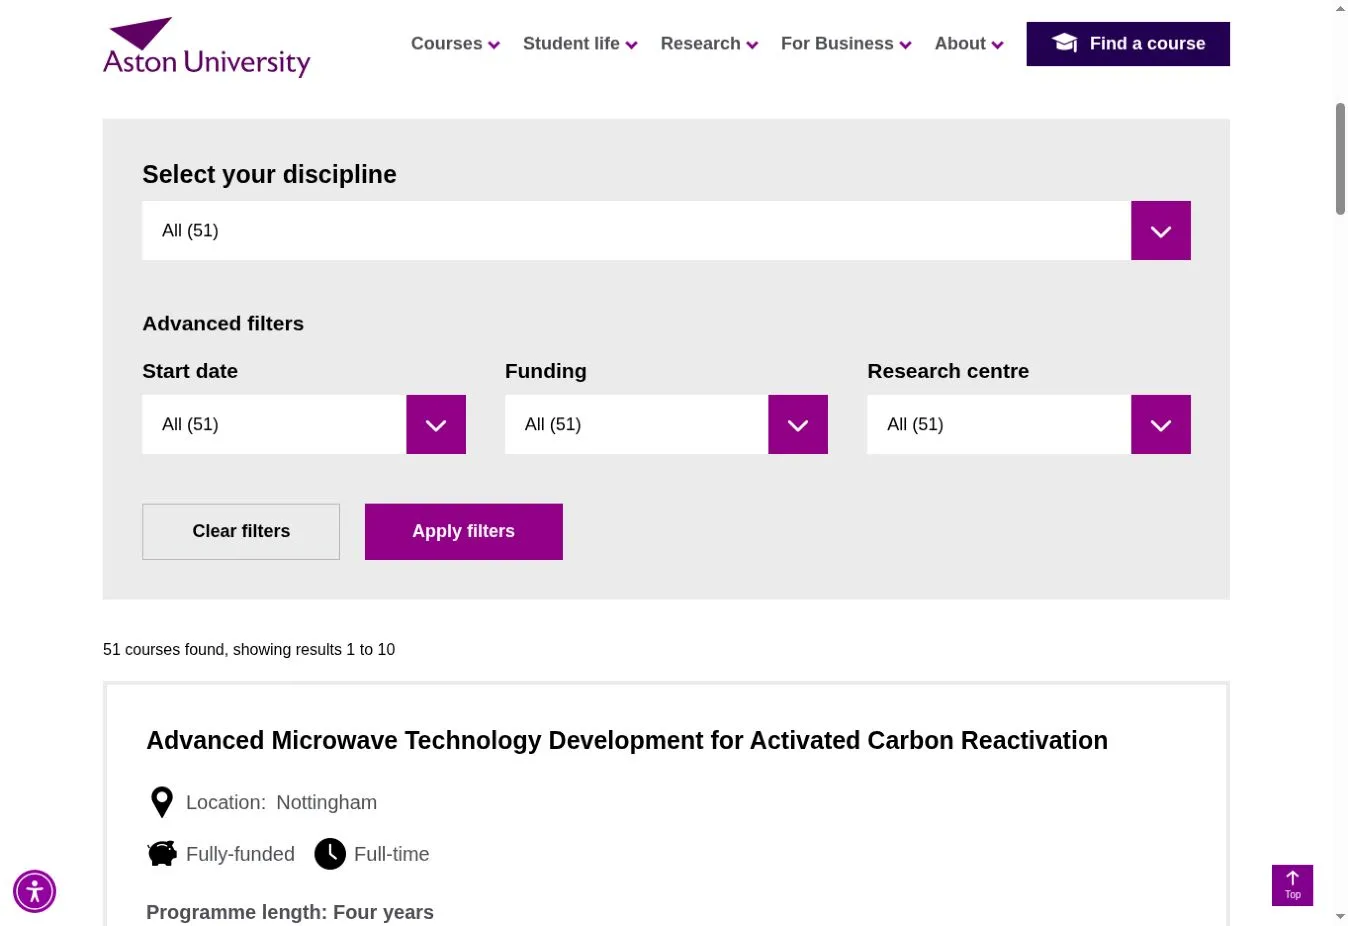Screen dimensions: 1348x926
Task: Click the 'Full-time' label text
Action: pyautogui.click(x=391, y=855)
